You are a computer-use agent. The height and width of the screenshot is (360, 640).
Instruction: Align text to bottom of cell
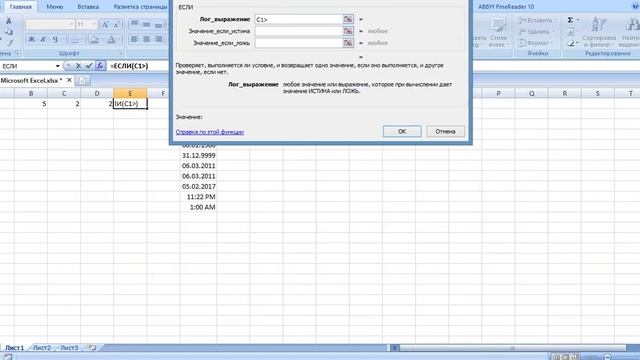click(158, 24)
